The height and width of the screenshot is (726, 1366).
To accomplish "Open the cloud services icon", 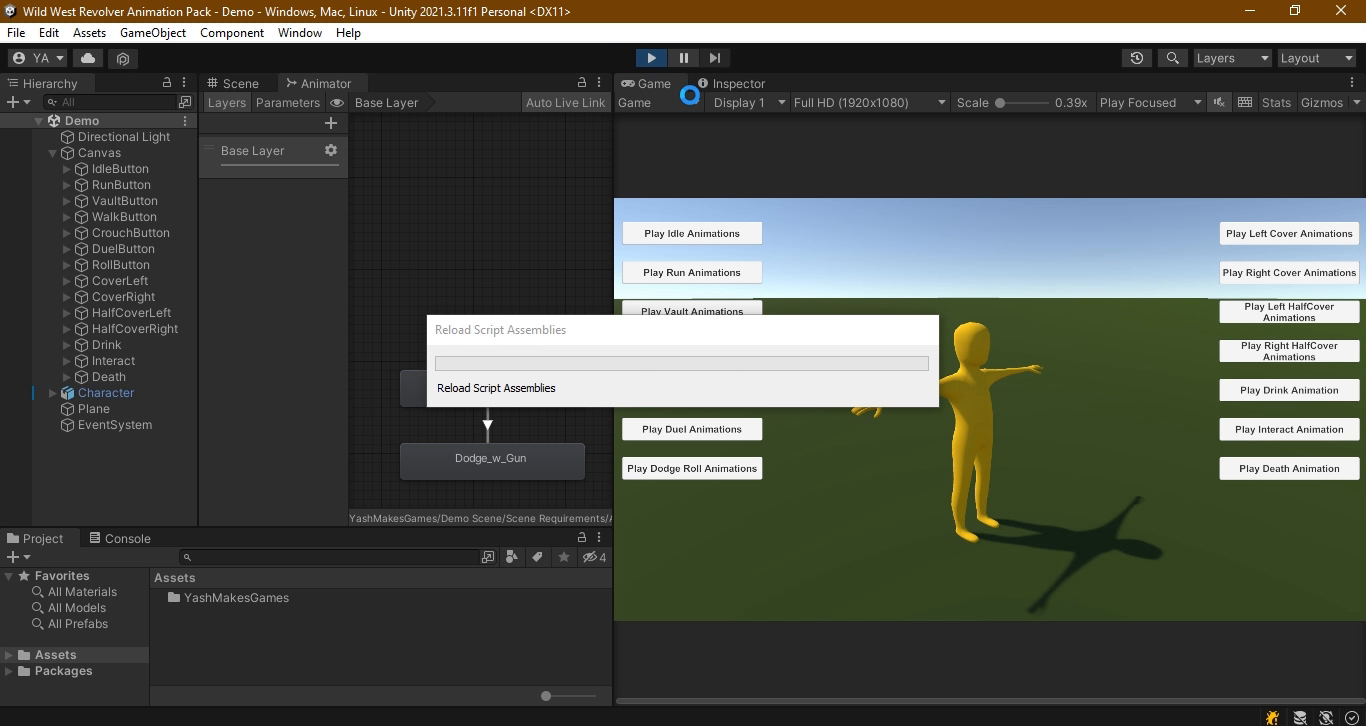I will coord(87,58).
